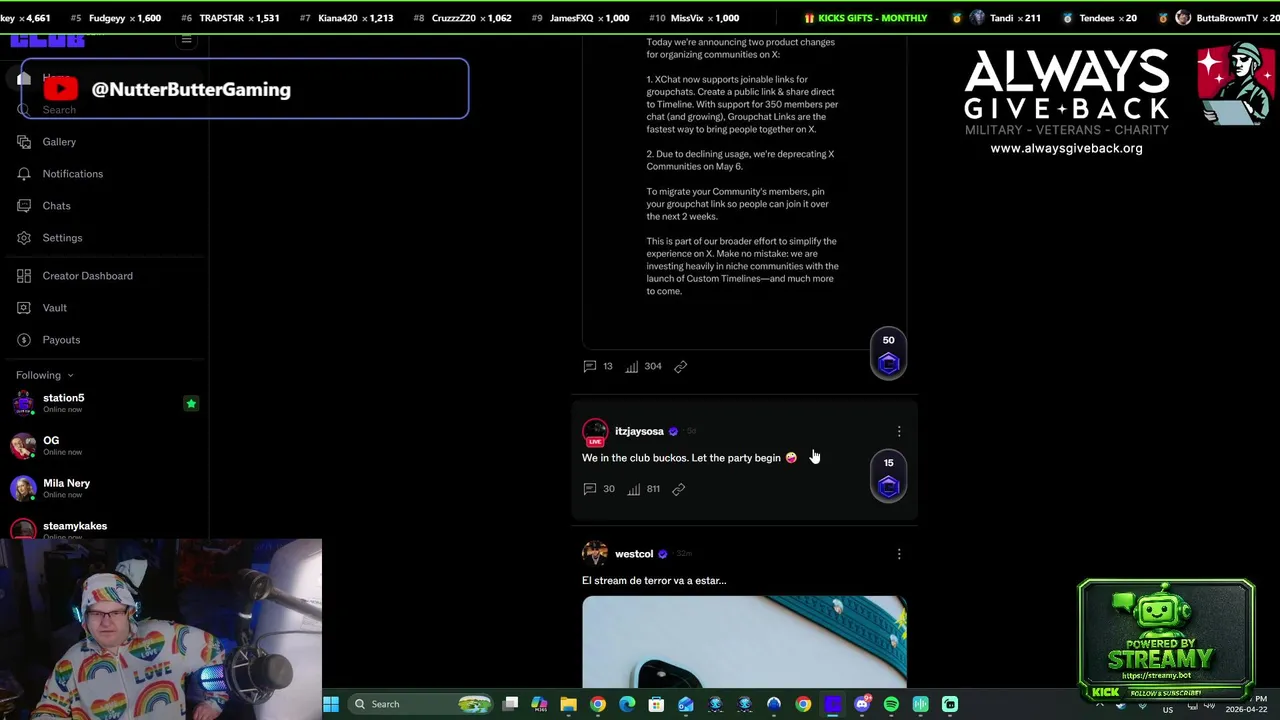The height and width of the screenshot is (720, 1280).
Task: Open itzjaysosa's profile avatar
Action: pyautogui.click(x=595, y=431)
